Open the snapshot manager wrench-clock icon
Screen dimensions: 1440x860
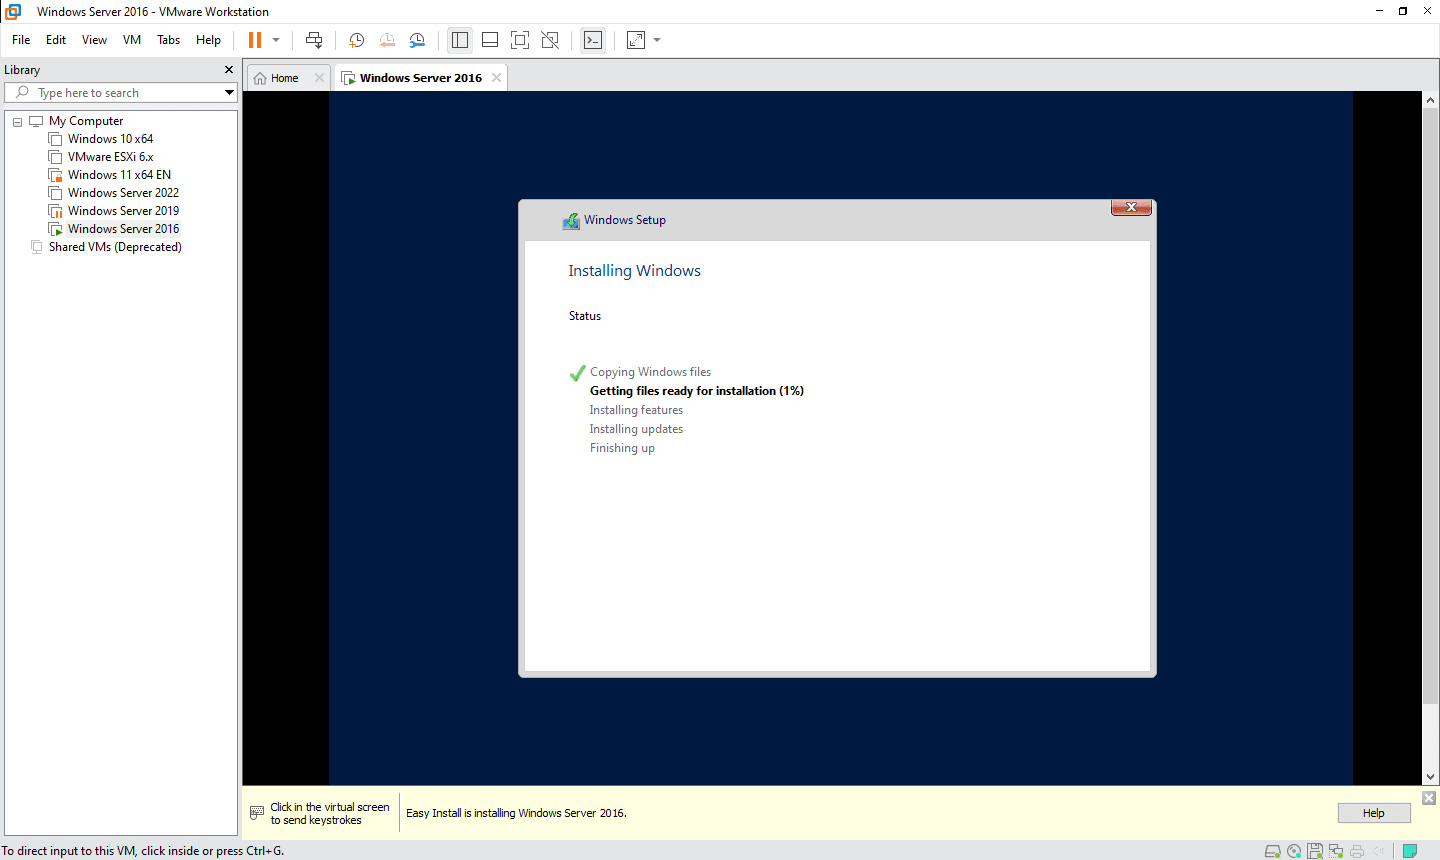pos(417,40)
